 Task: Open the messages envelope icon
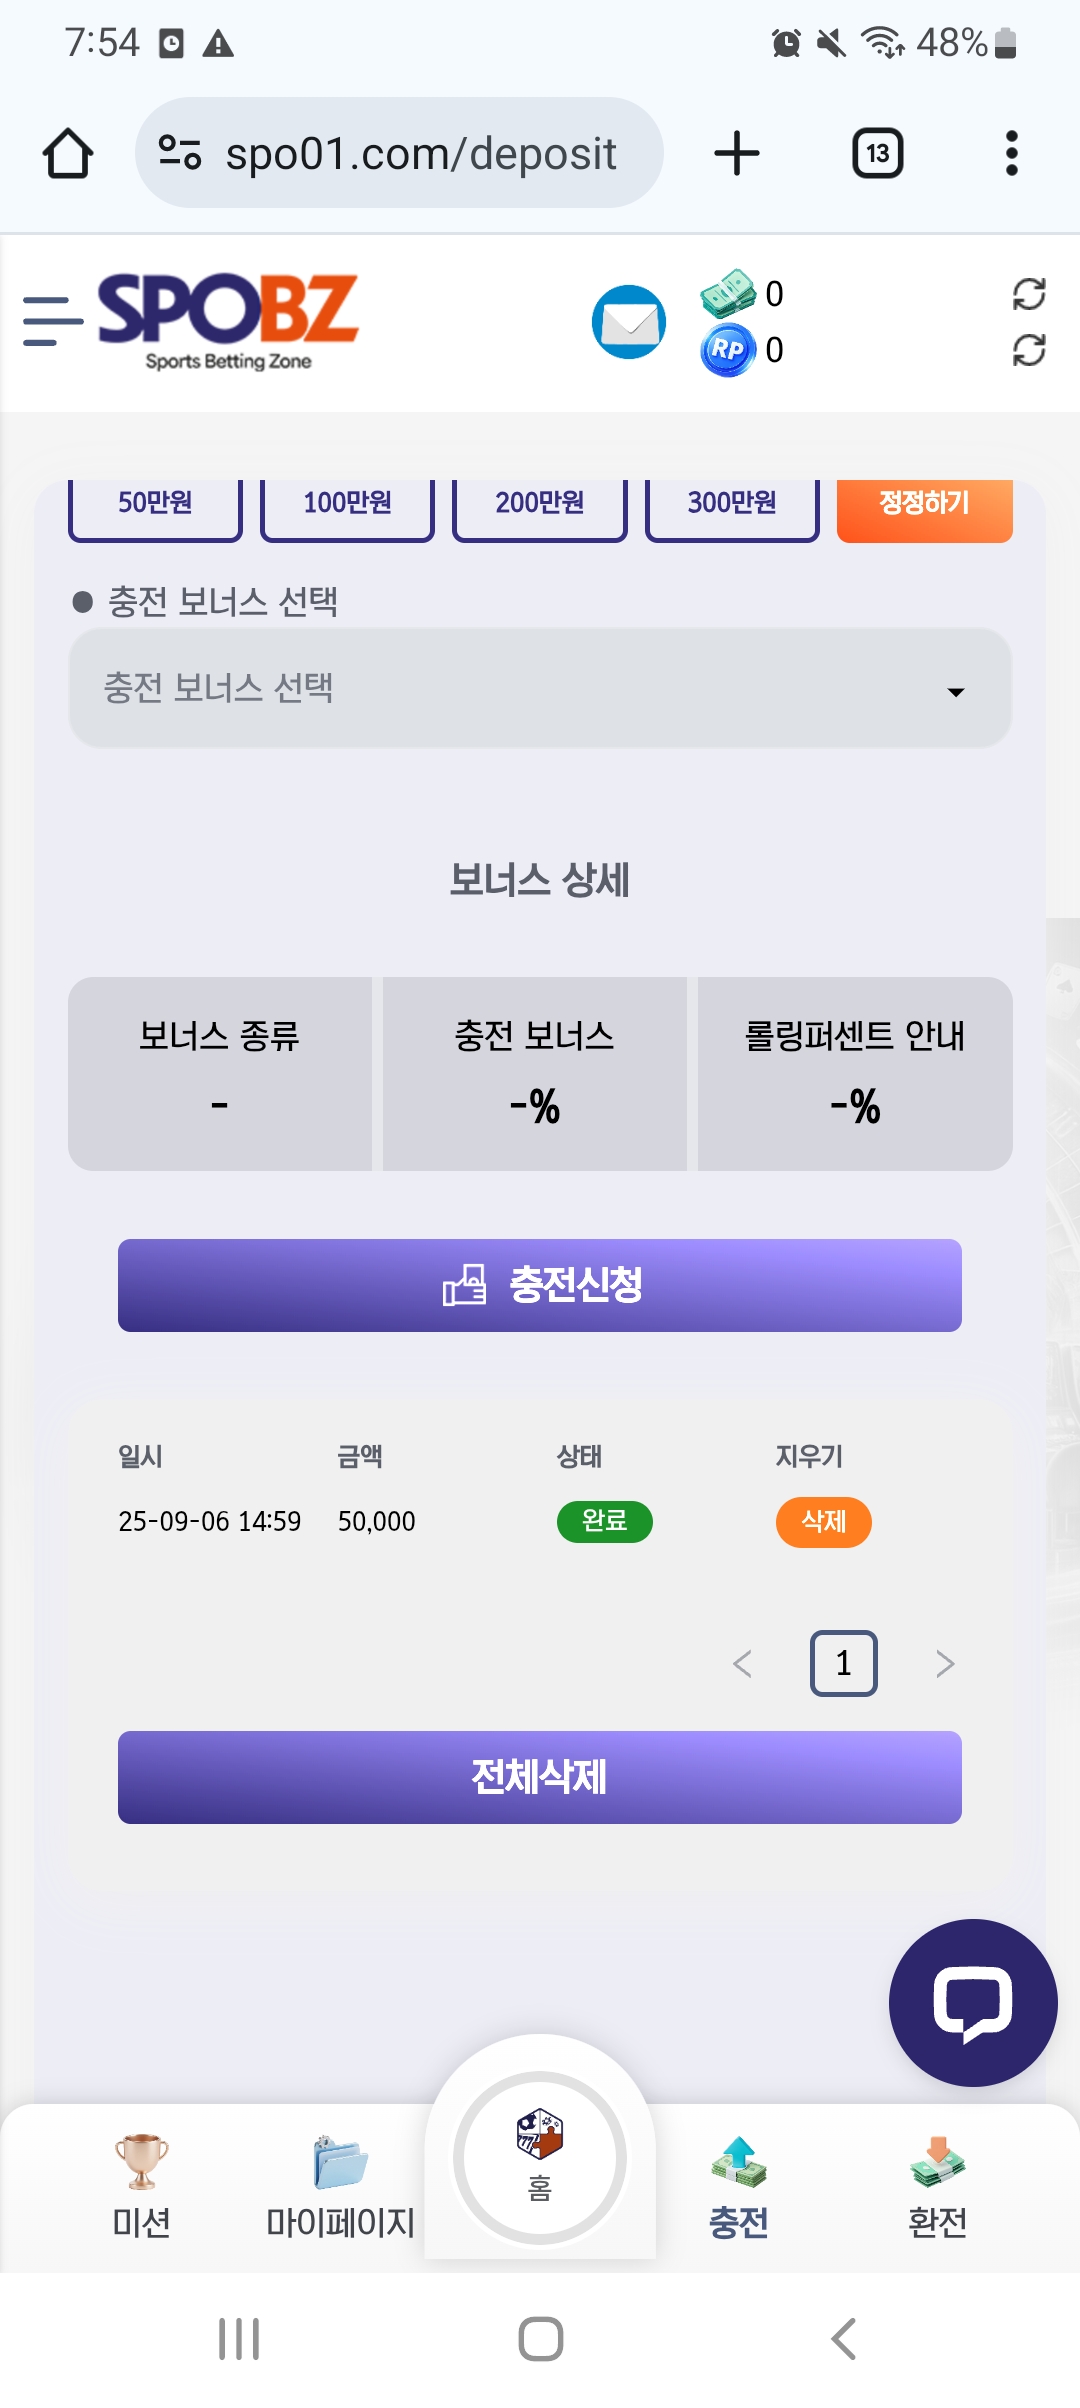629,322
